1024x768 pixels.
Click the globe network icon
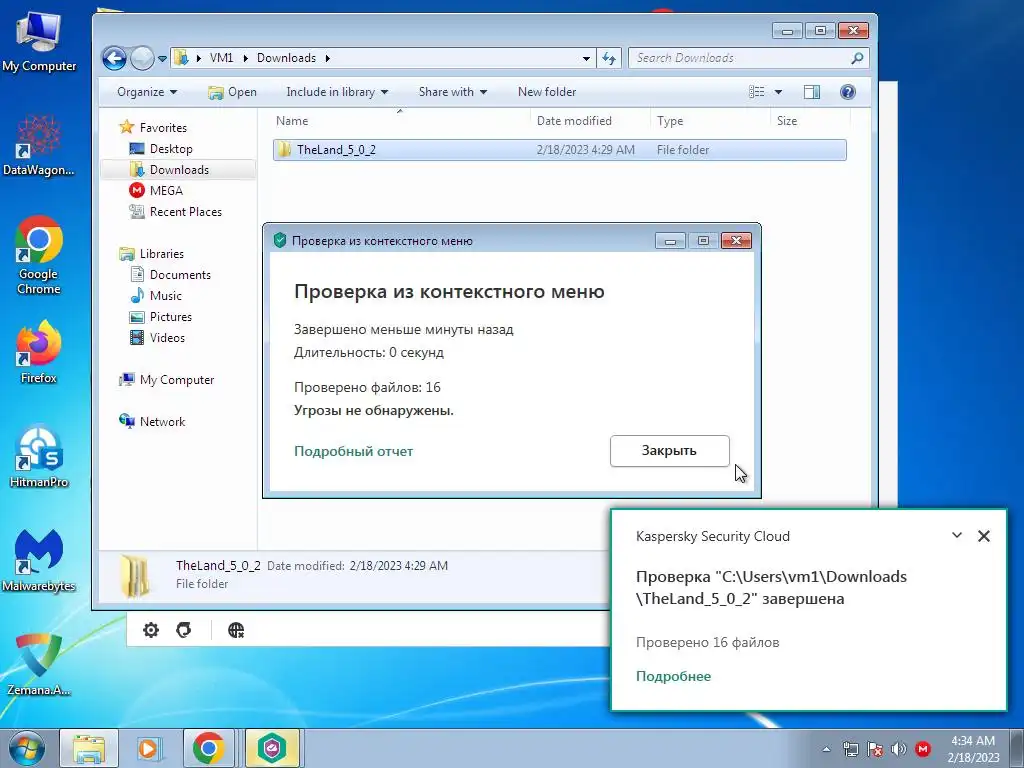pyautogui.click(x=236, y=630)
